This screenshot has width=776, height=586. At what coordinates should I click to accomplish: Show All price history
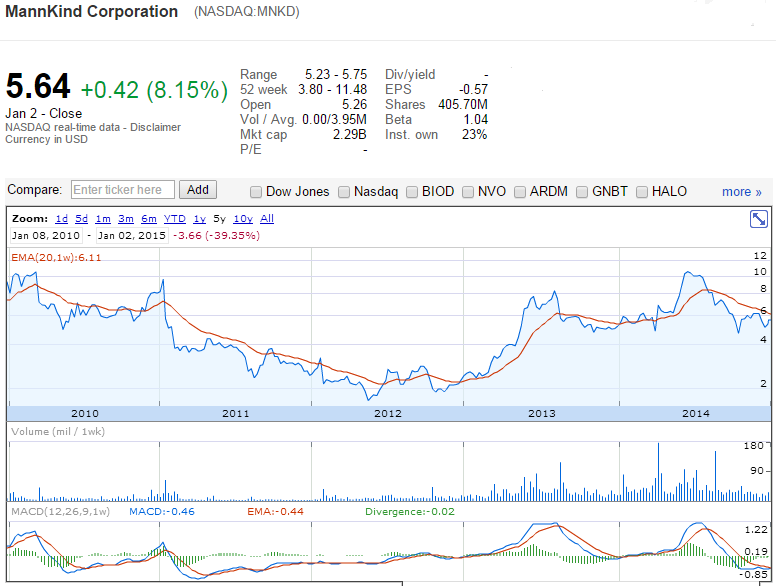click(x=267, y=219)
